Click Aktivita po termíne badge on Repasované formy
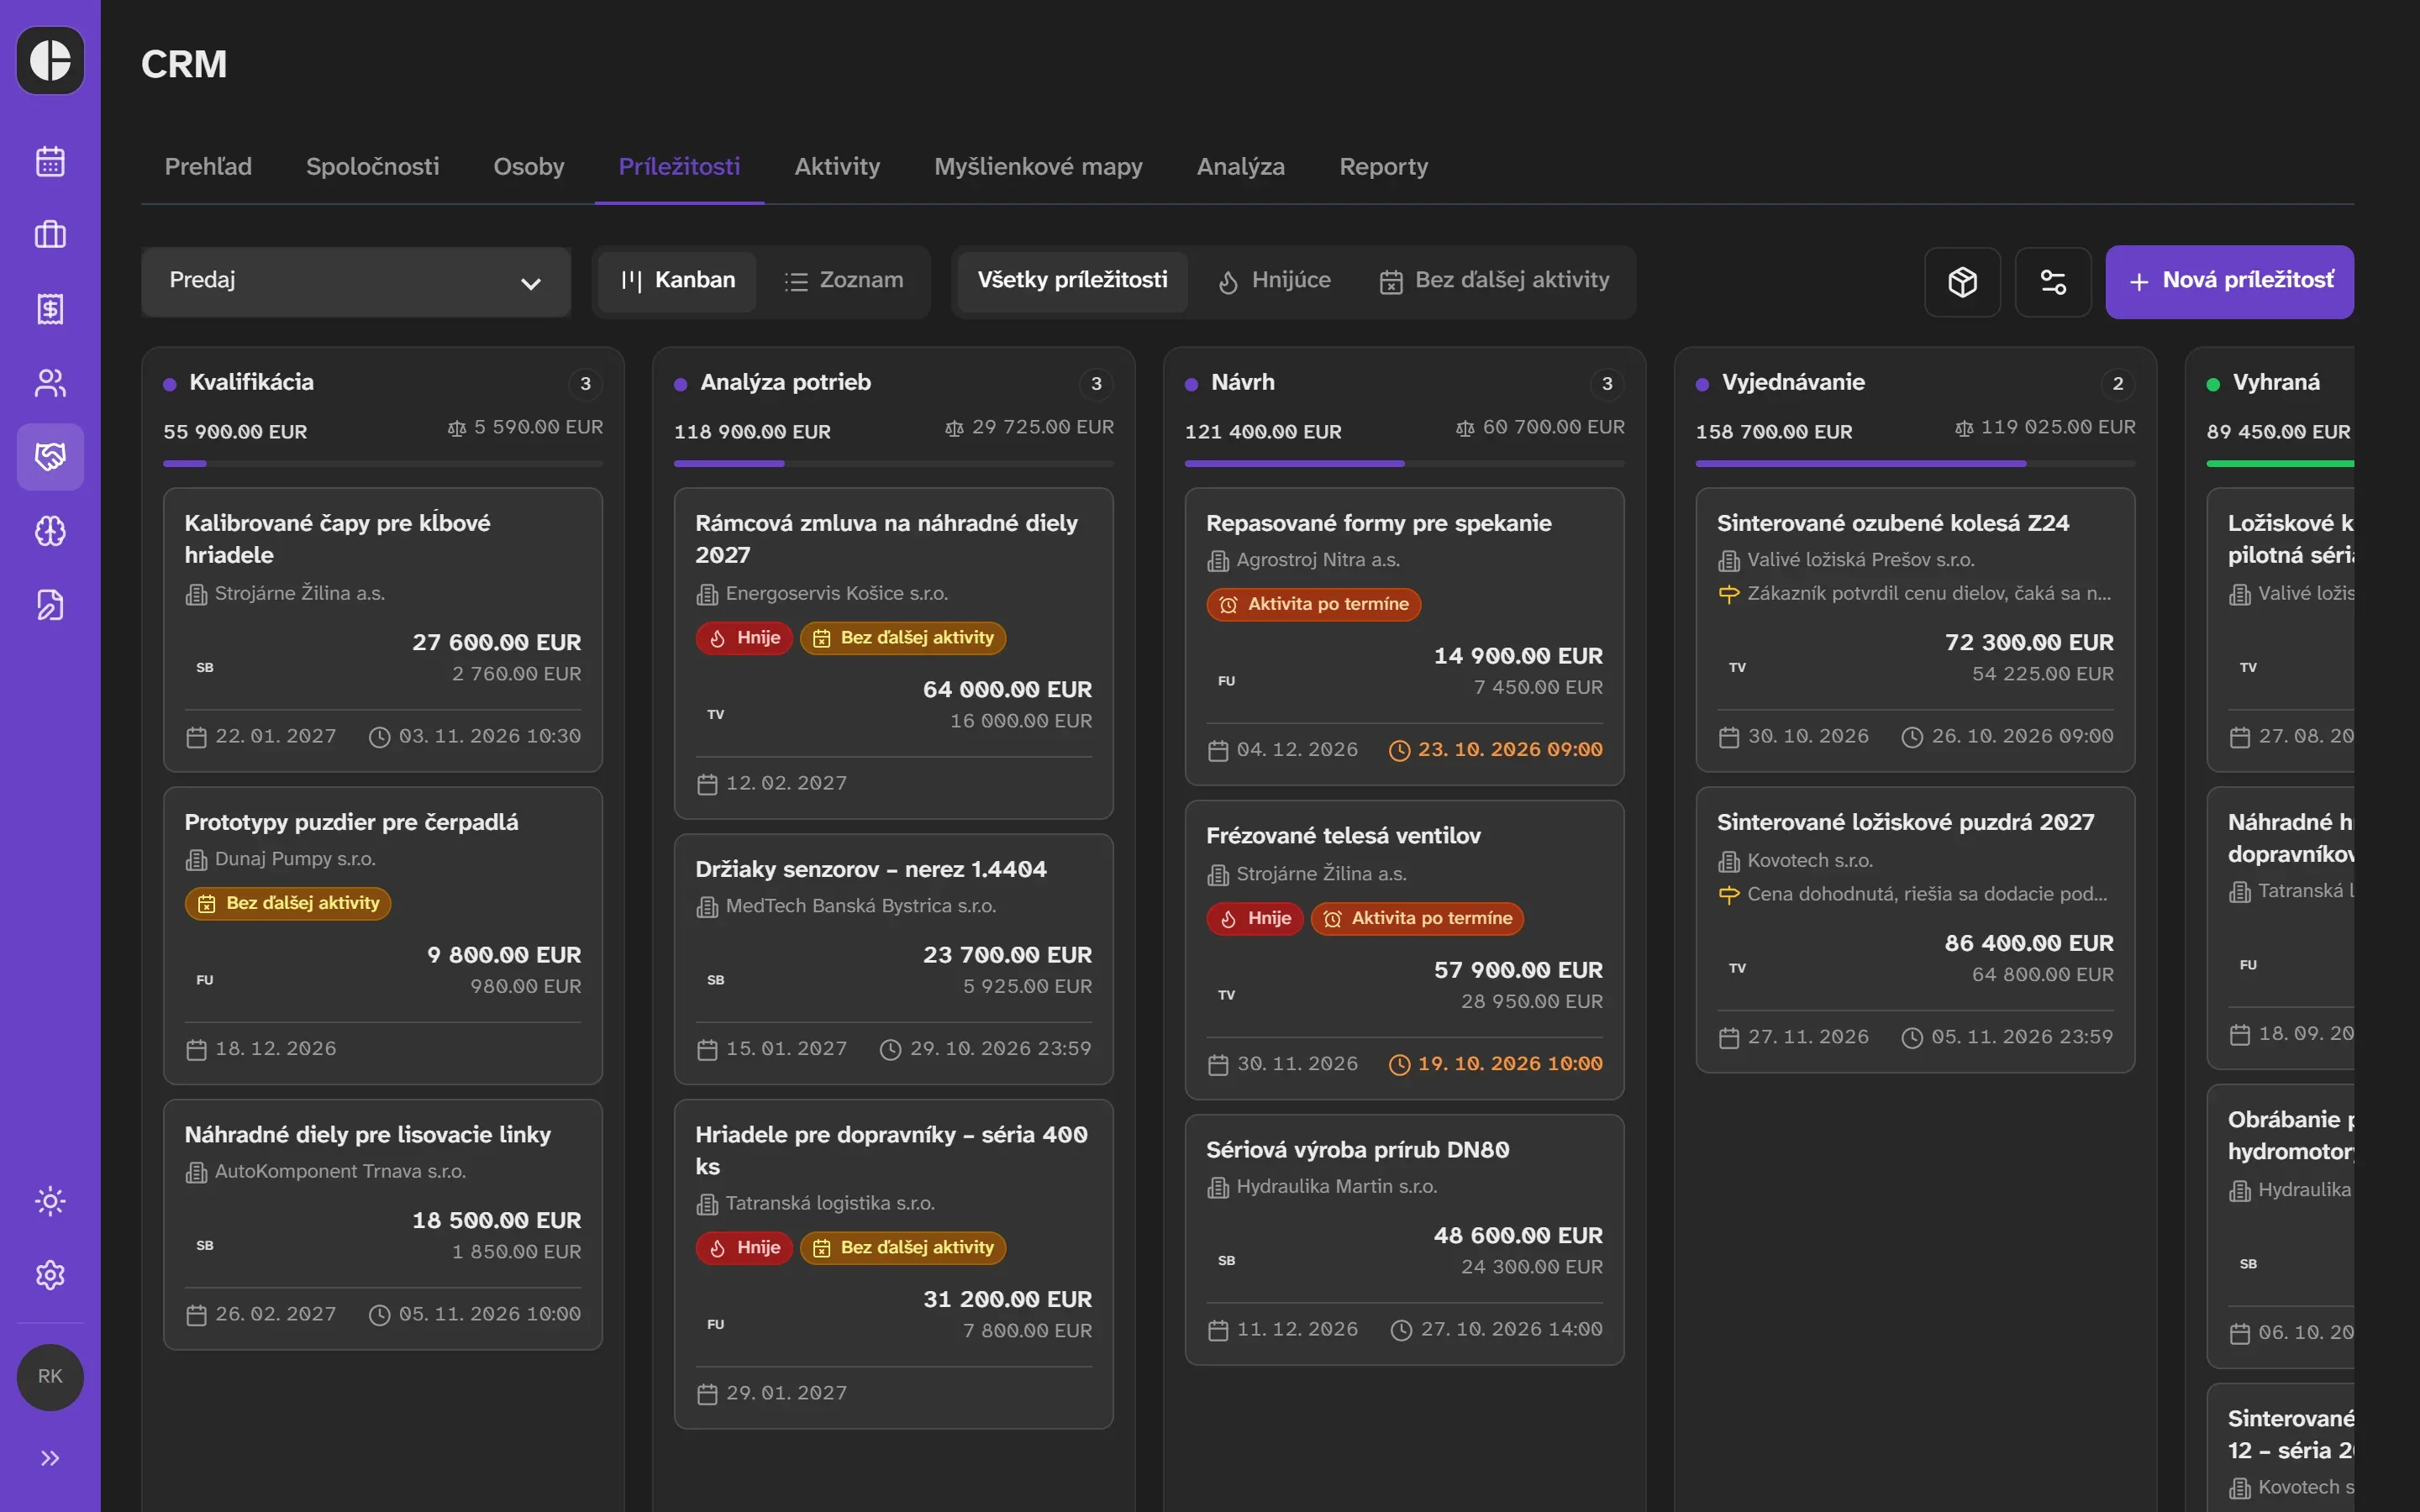2420x1512 pixels. (x=1313, y=604)
